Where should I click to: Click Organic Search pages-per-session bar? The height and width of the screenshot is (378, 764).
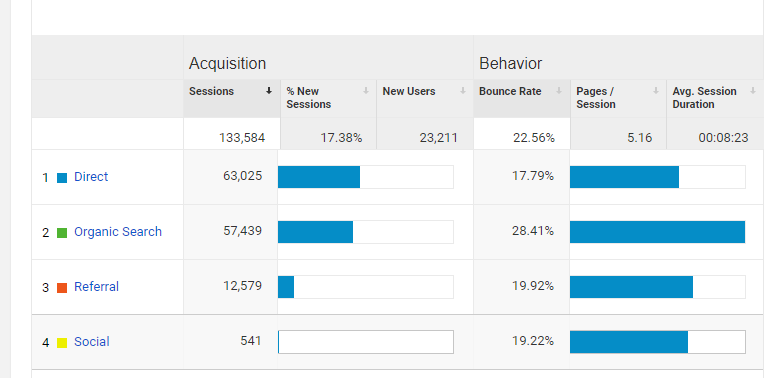[658, 232]
